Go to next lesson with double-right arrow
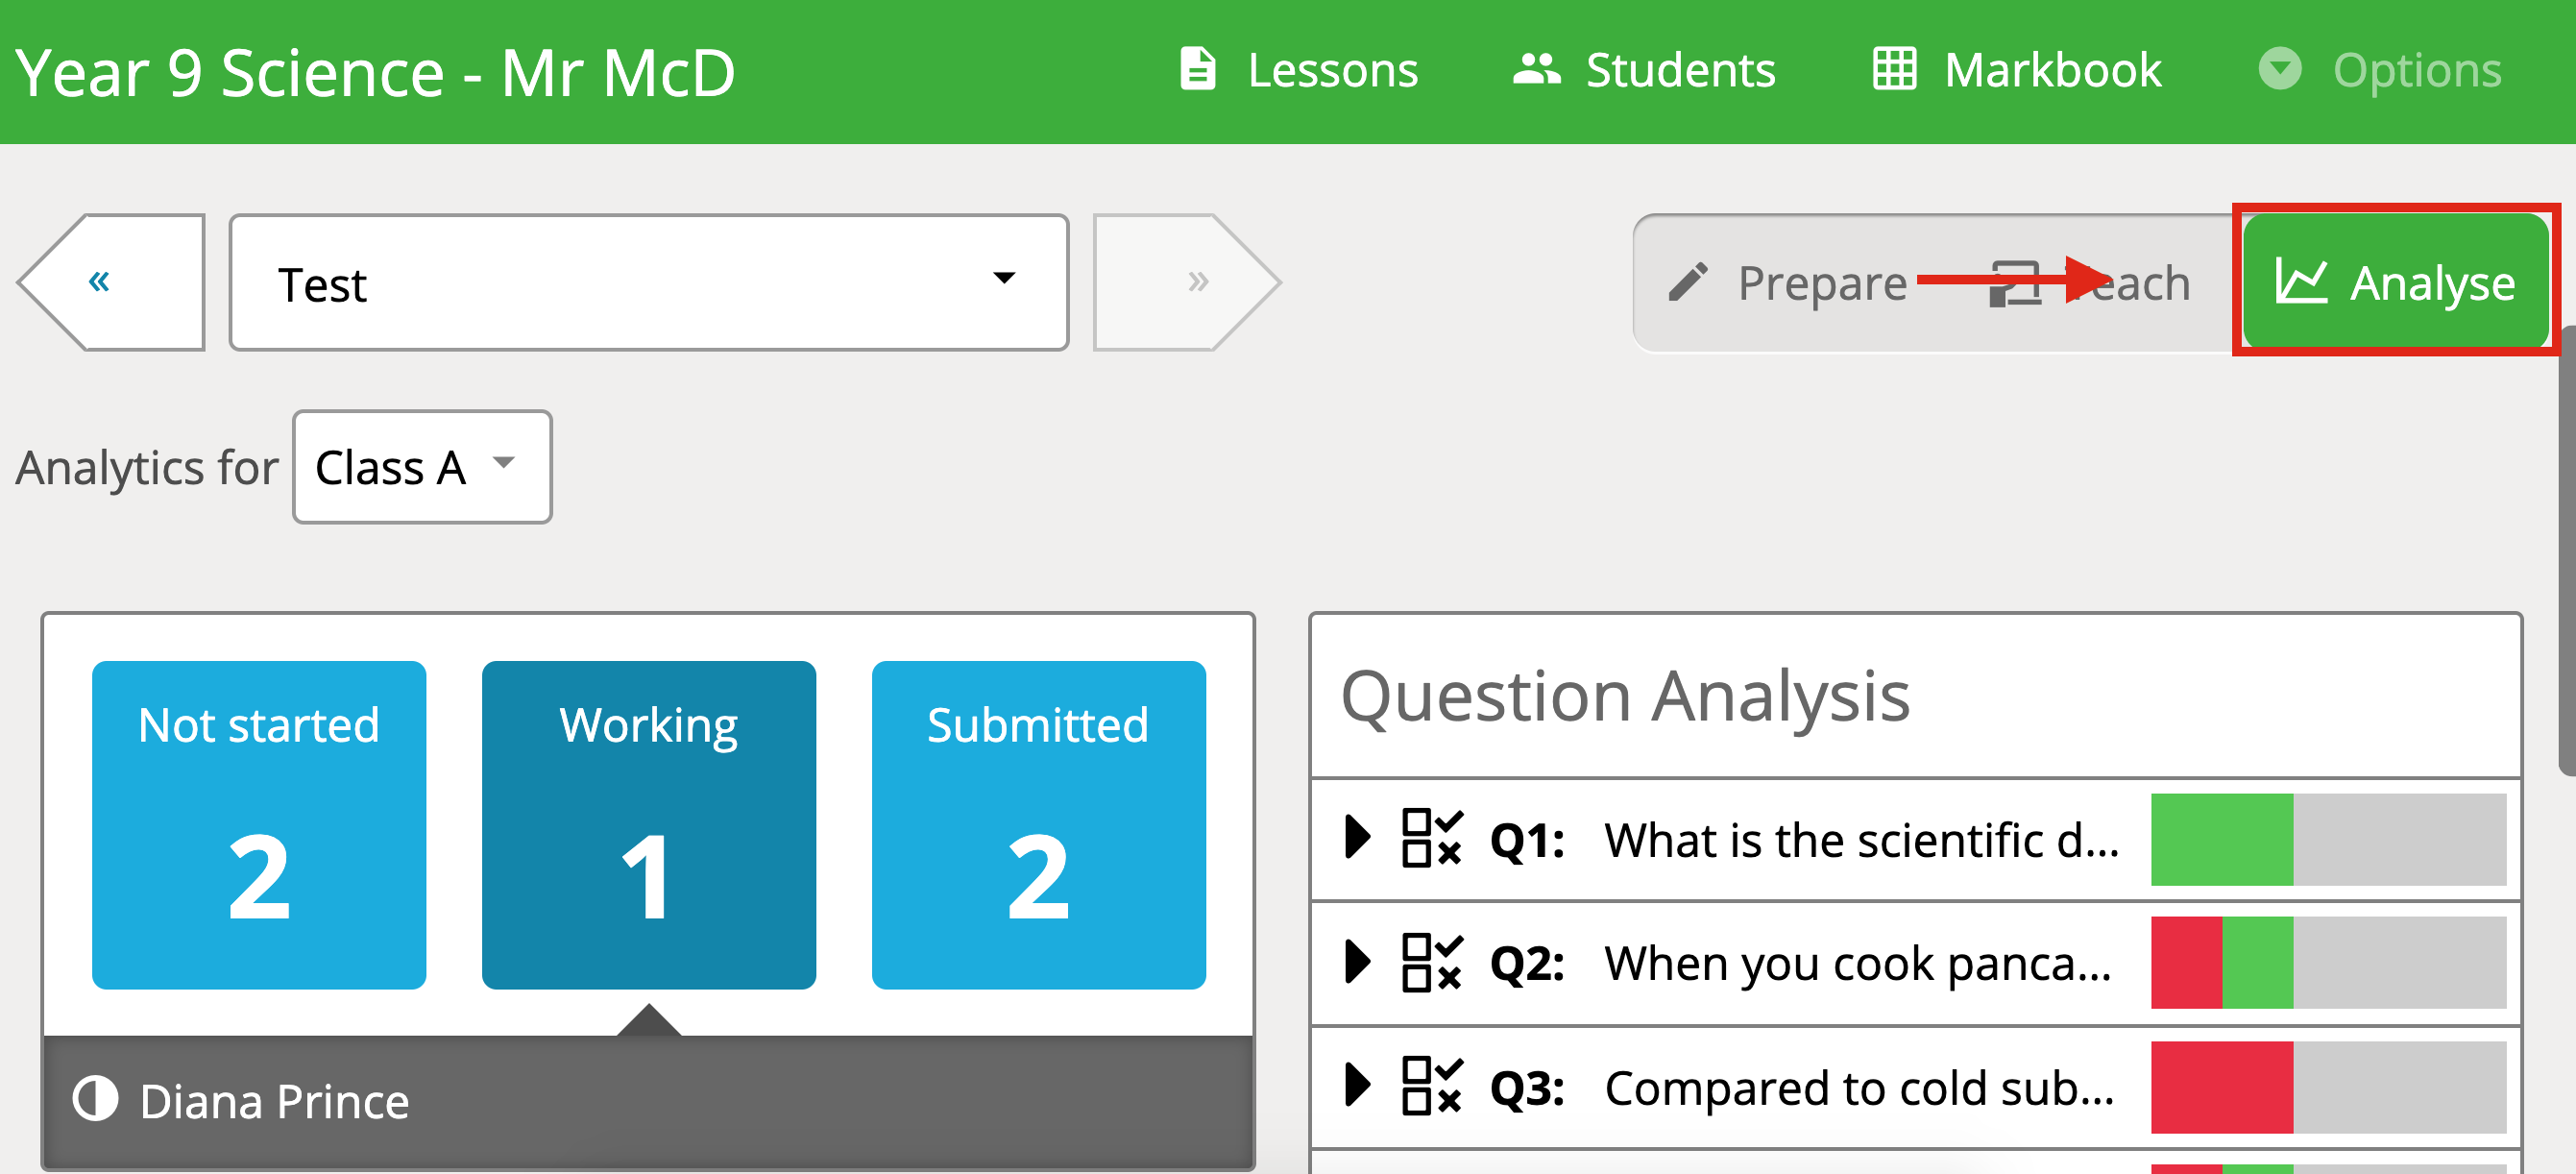 [x=1186, y=282]
